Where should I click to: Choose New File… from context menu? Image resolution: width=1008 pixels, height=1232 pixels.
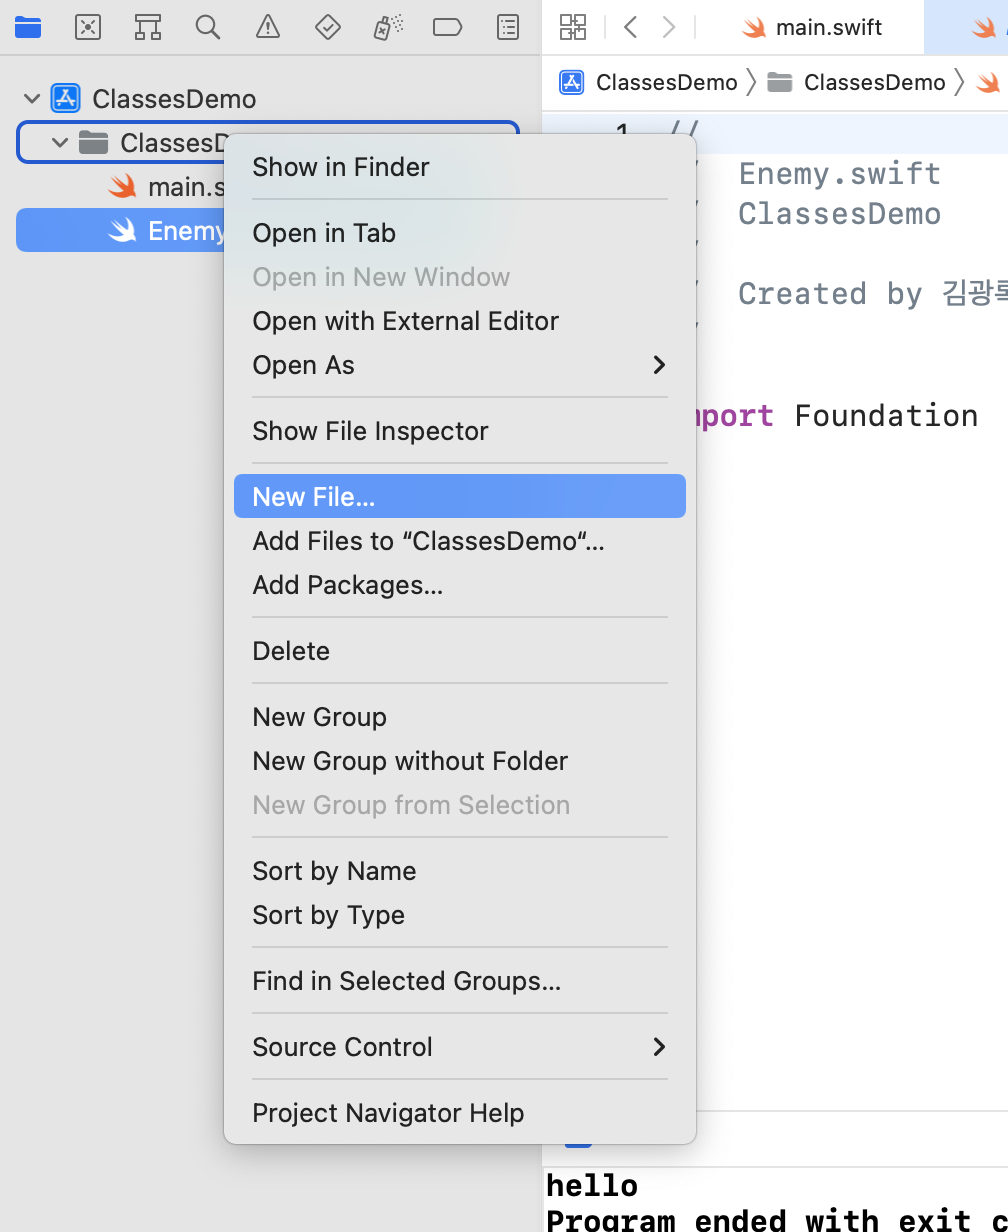[460, 496]
